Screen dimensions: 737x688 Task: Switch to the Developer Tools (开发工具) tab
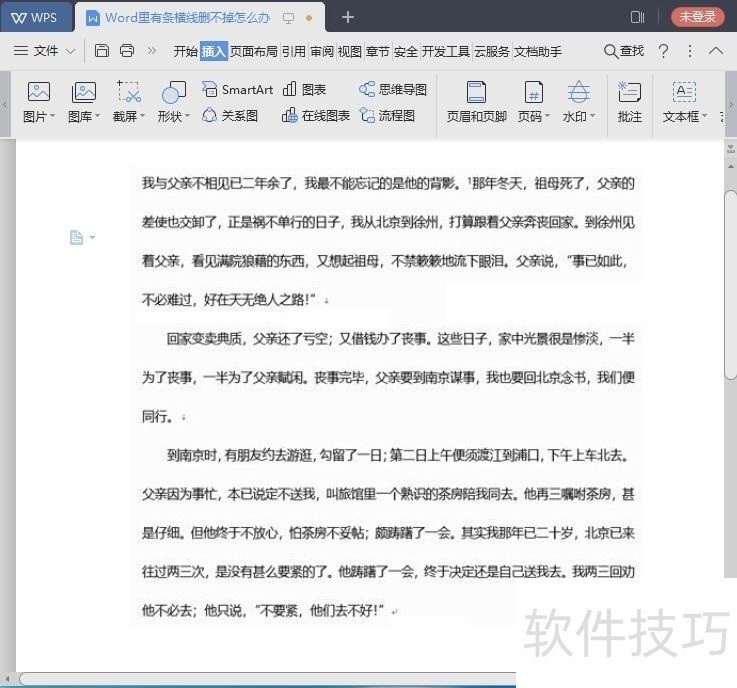click(446, 51)
